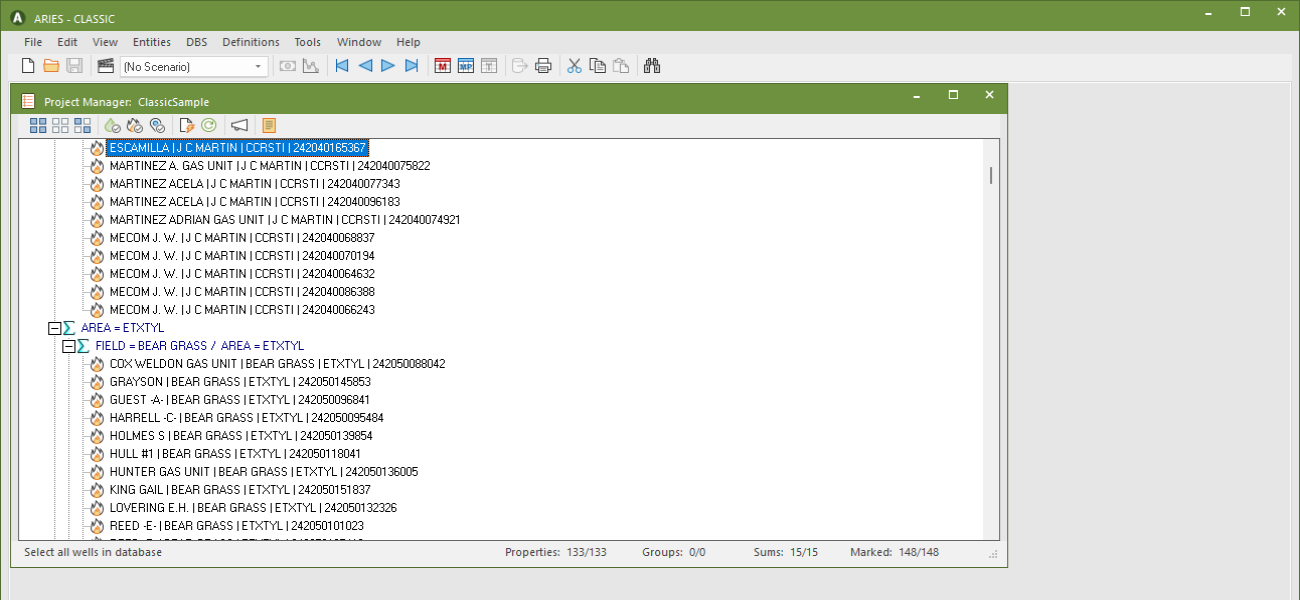Select HOLMES S BEAR GRASS well
This screenshot has height=600, width=1300.
tap(241, 436)
